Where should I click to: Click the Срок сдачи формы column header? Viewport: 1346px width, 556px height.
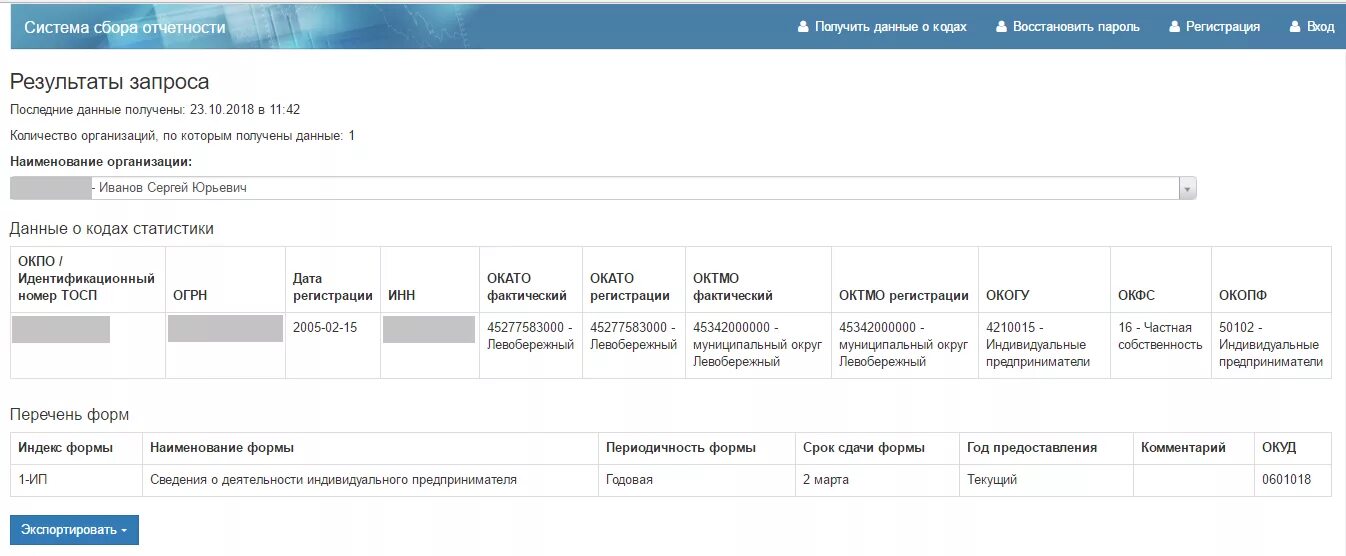pyautogui.click(x=877, y=448)
